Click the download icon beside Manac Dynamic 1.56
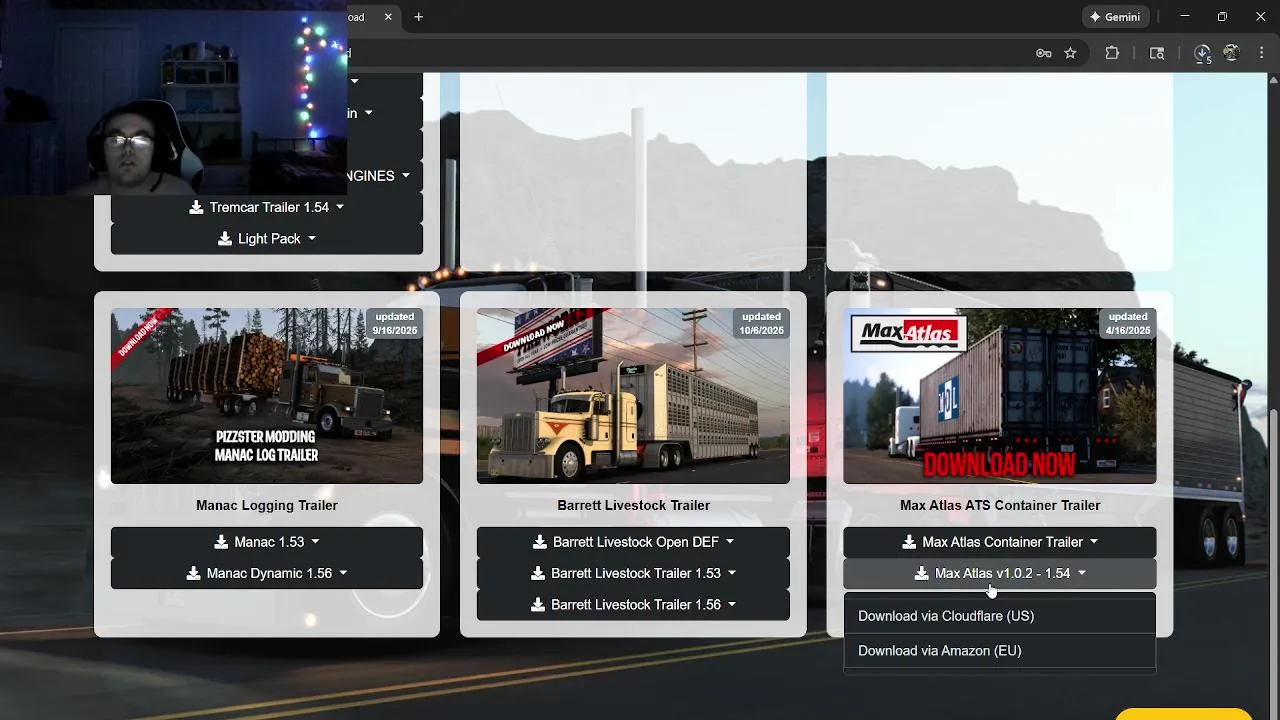 pyautogui.click(x=194, y=574)
